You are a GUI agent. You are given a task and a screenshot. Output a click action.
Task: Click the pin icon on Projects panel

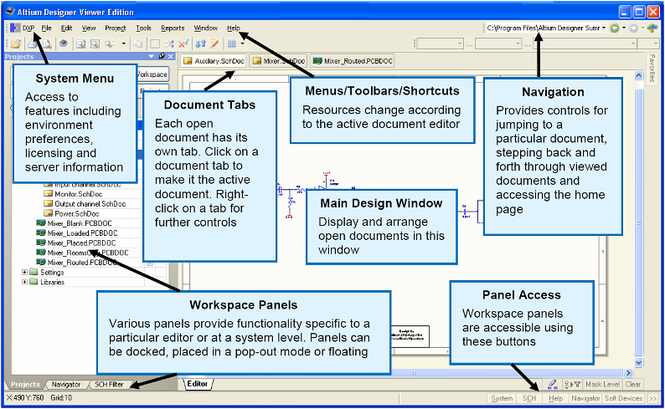[162, 56]
